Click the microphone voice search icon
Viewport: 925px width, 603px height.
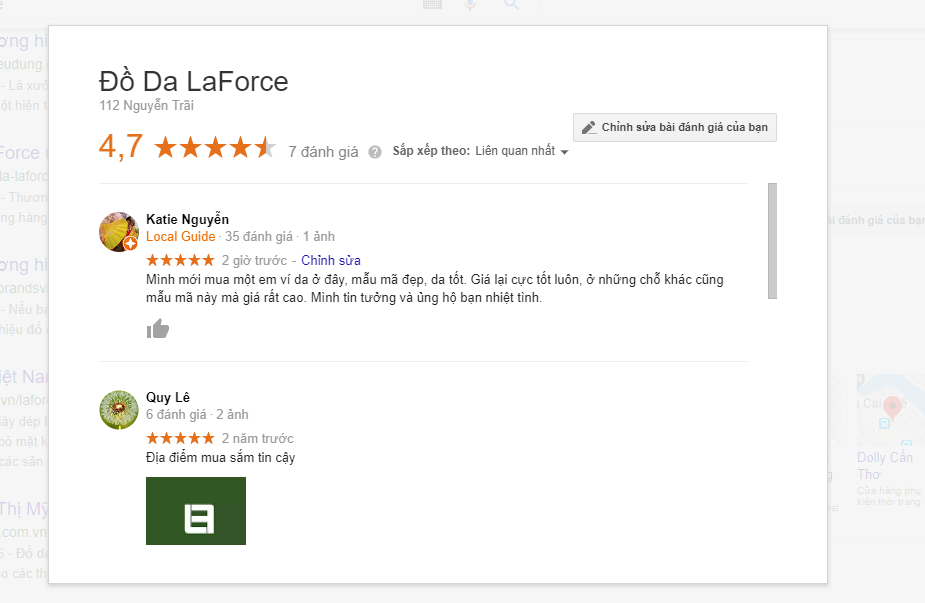pos(471,5)
